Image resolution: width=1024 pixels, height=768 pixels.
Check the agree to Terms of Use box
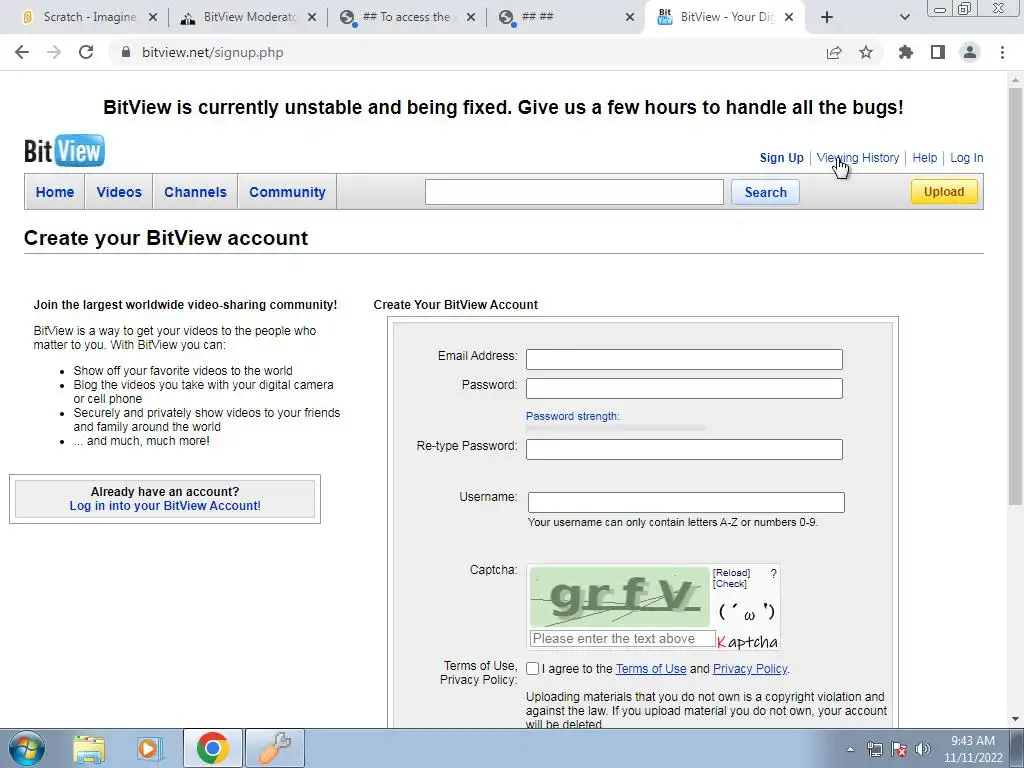533,669
